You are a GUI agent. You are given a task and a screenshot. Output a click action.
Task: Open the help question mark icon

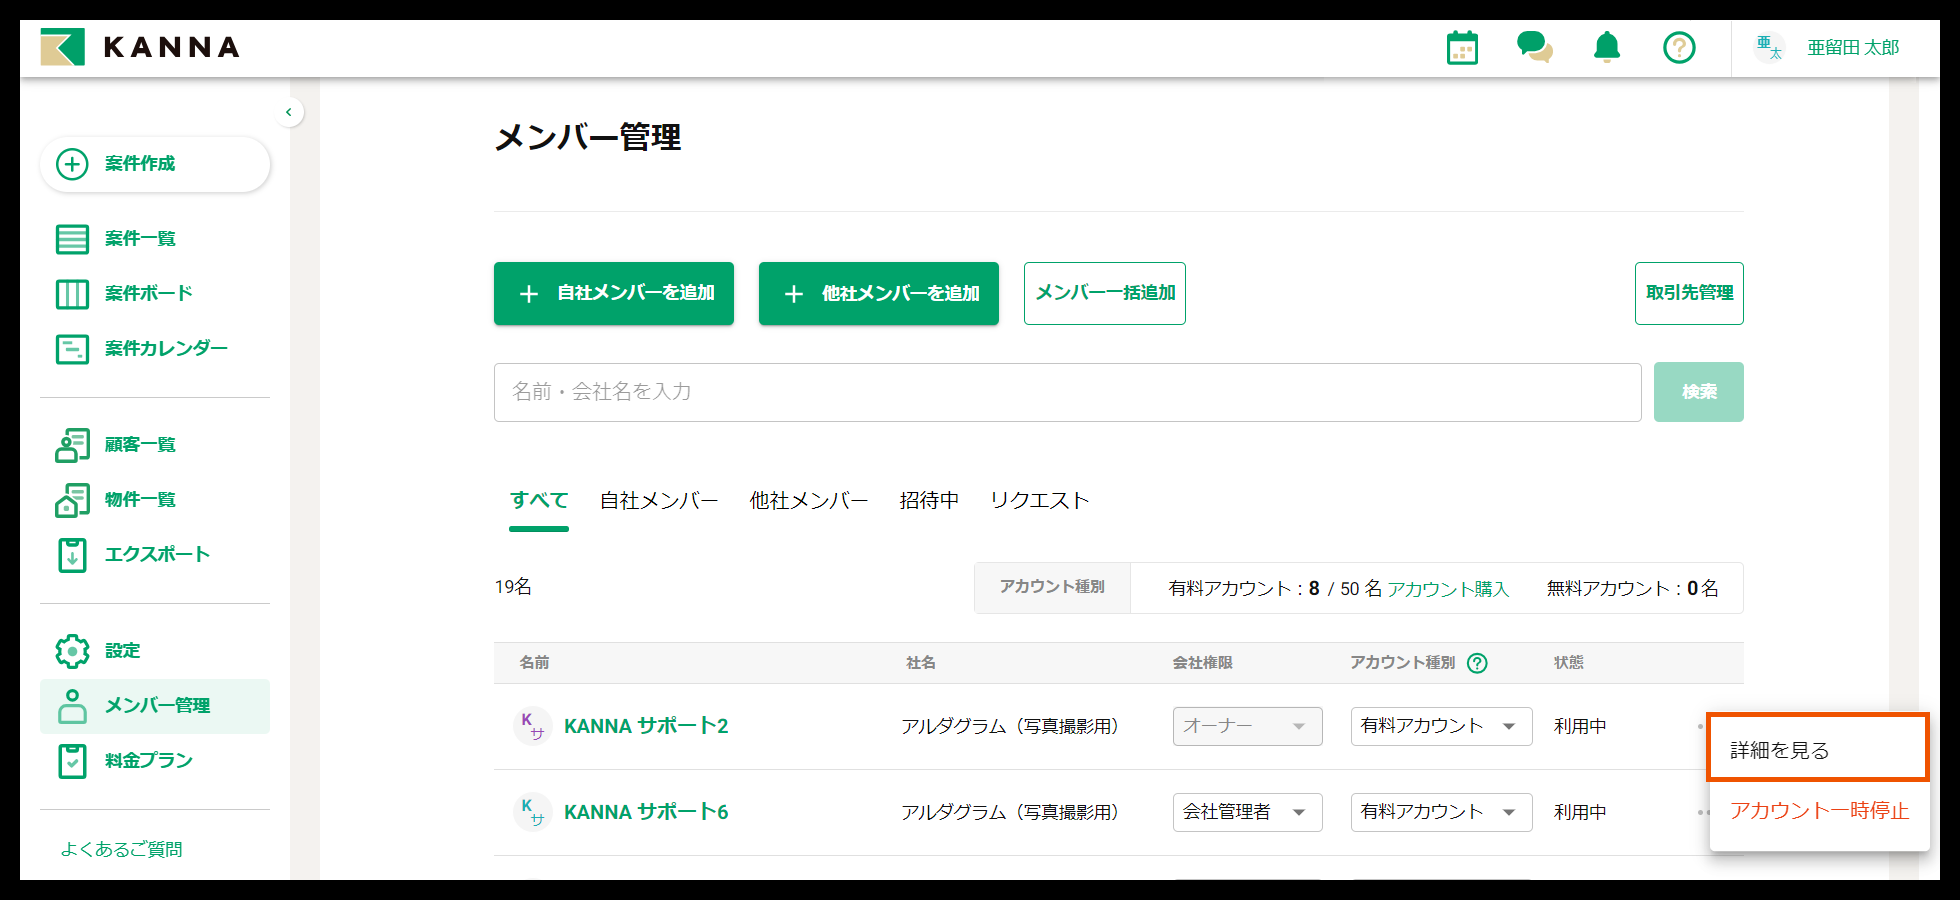click(1679, 47)
